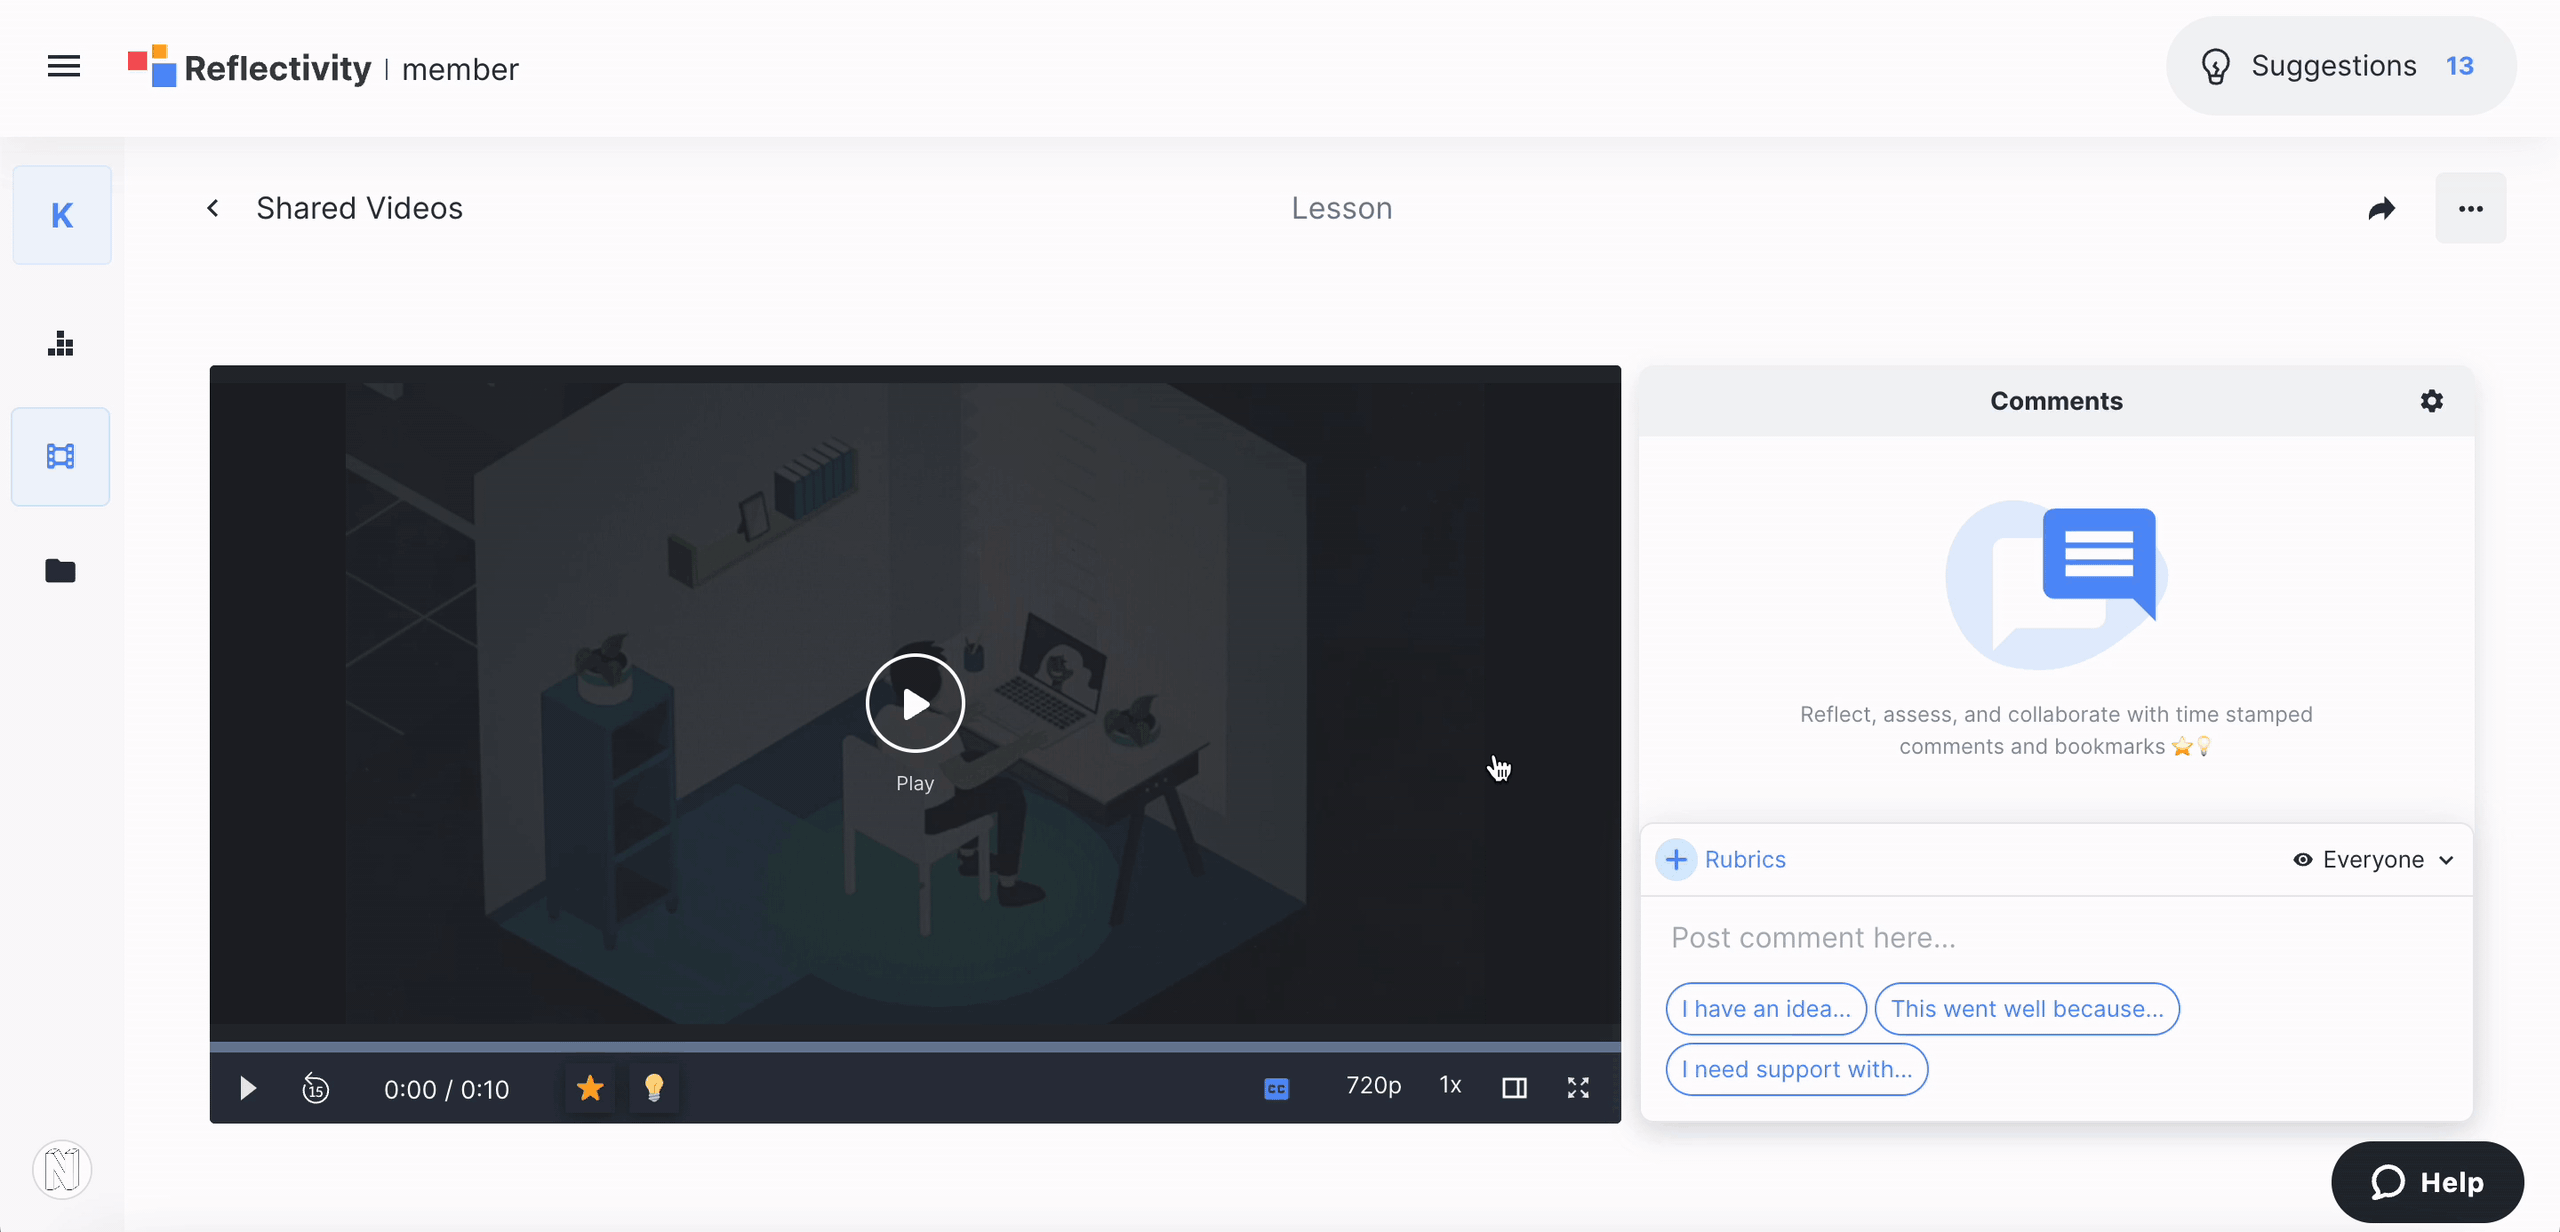Click the closed captions CC icon
The height and width of the screenshot is (1232, 2560).
coord(1278,1087)
